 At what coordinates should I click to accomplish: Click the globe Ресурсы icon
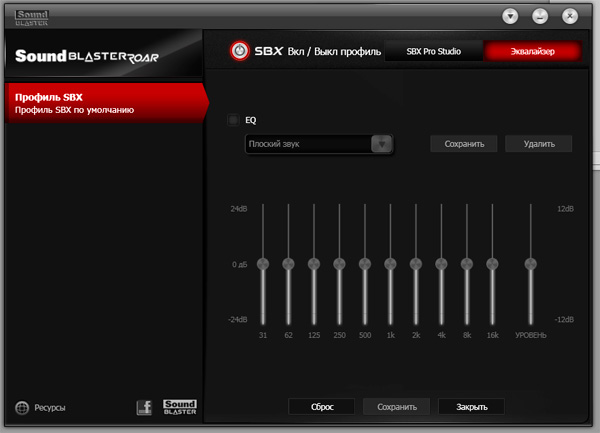(x=22, y=408)
